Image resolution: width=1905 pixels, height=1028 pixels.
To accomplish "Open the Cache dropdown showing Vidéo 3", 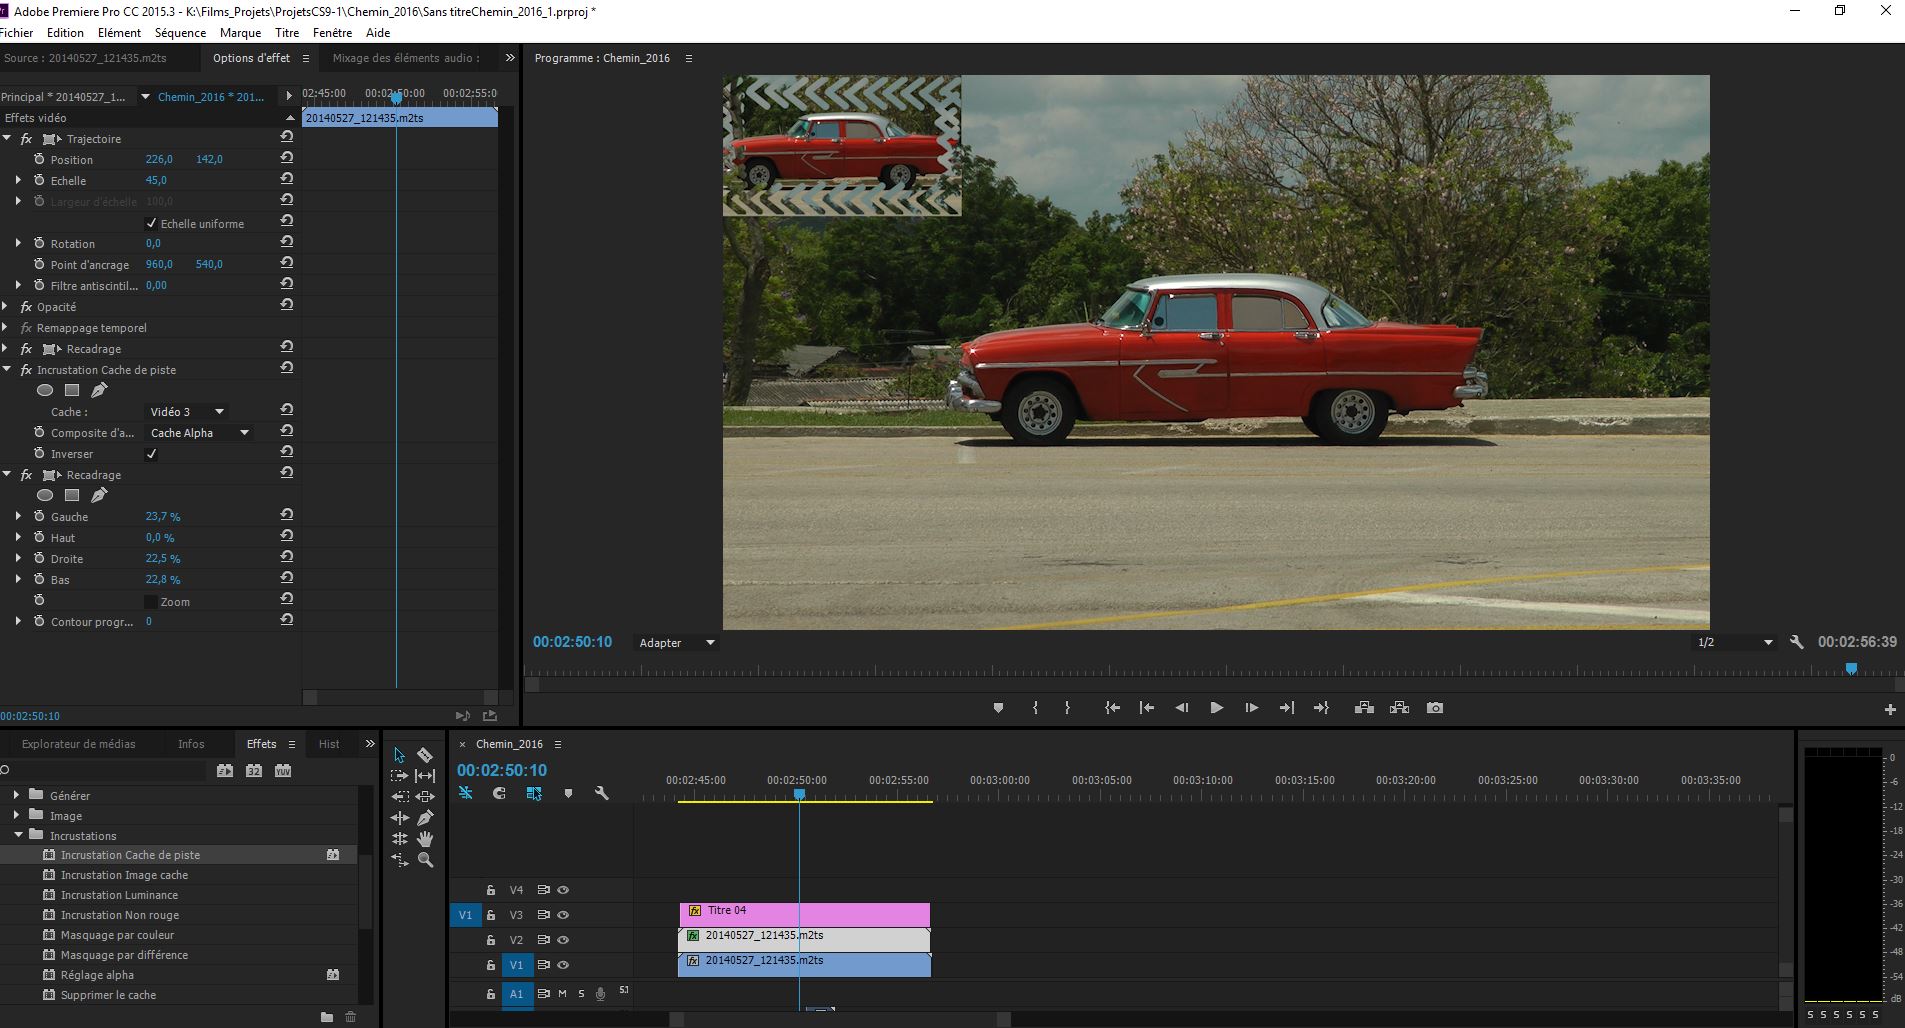I will [x=188, y=412].
